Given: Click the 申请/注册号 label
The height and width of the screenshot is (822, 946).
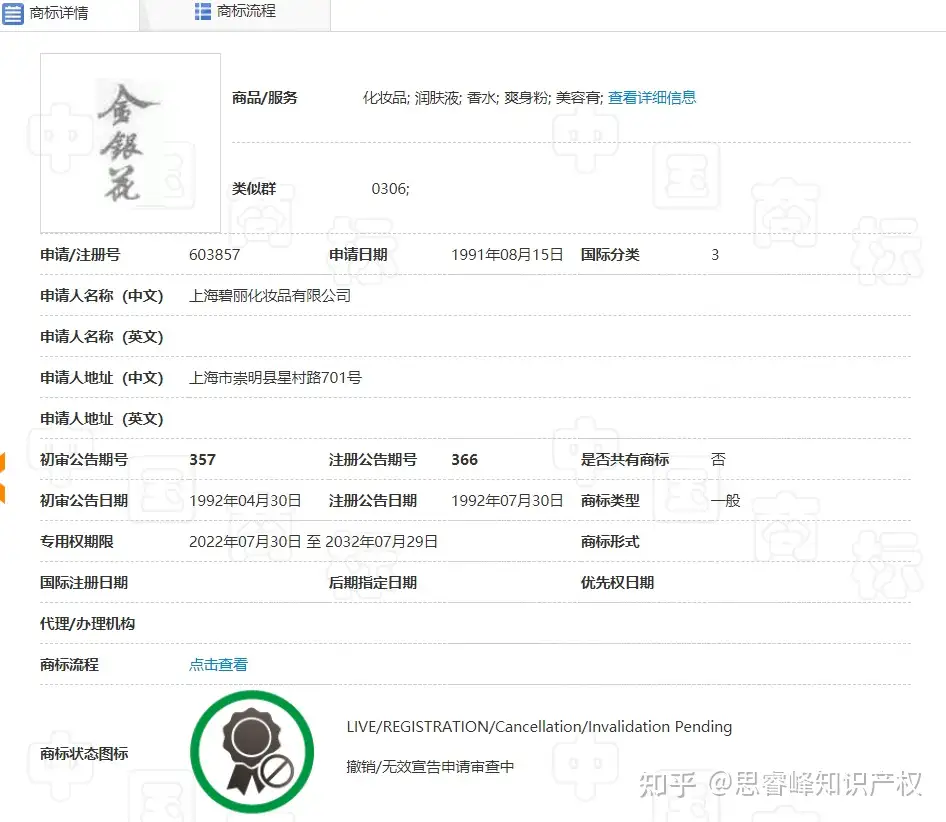Looking at the screenshot, I should tap(80, 255).
